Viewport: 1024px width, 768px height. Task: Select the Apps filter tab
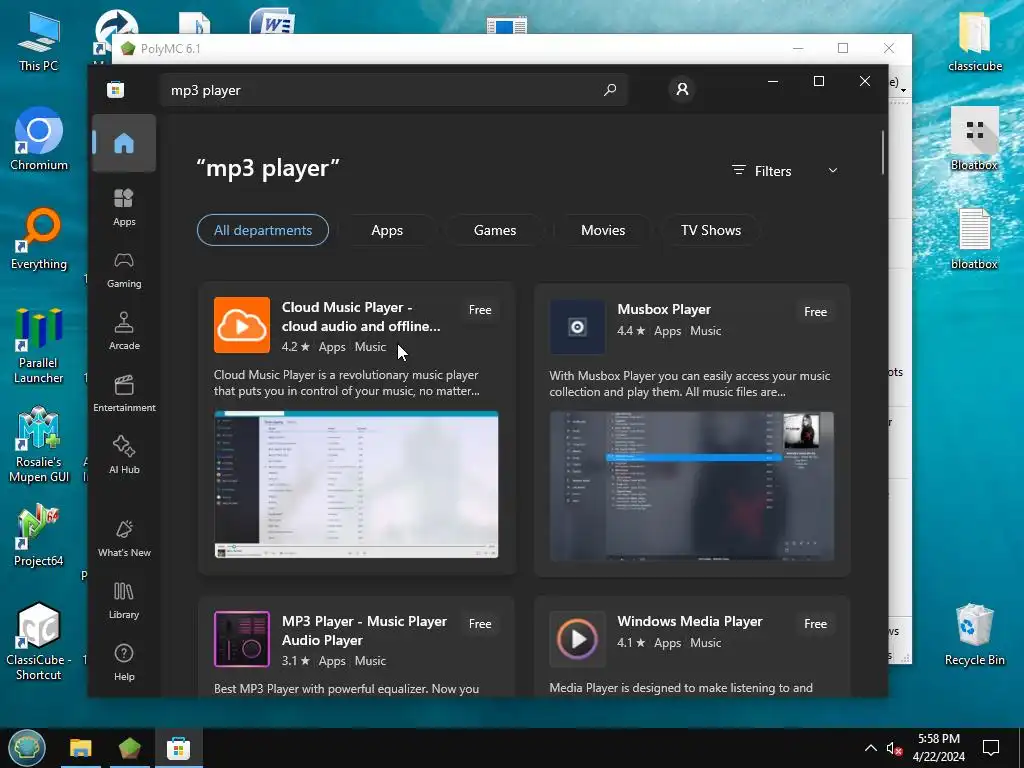click(387, 230)
